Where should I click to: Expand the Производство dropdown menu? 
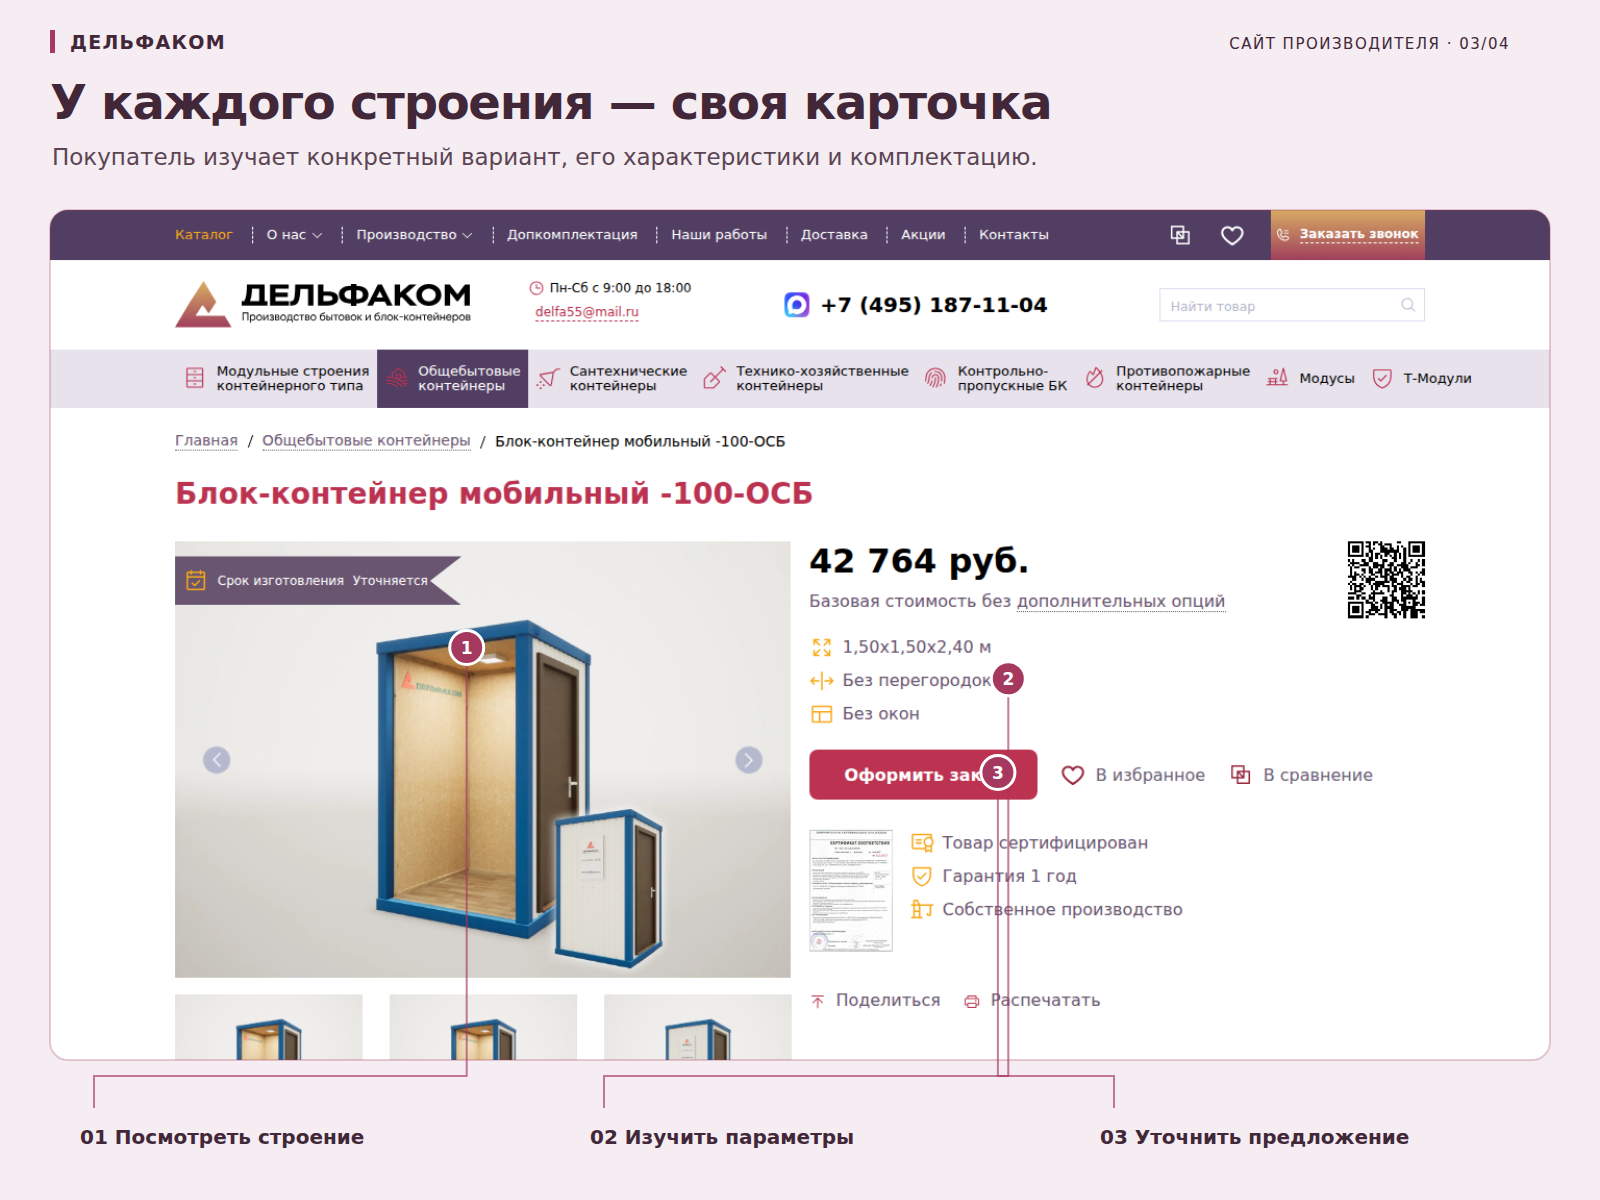[414, 235]
